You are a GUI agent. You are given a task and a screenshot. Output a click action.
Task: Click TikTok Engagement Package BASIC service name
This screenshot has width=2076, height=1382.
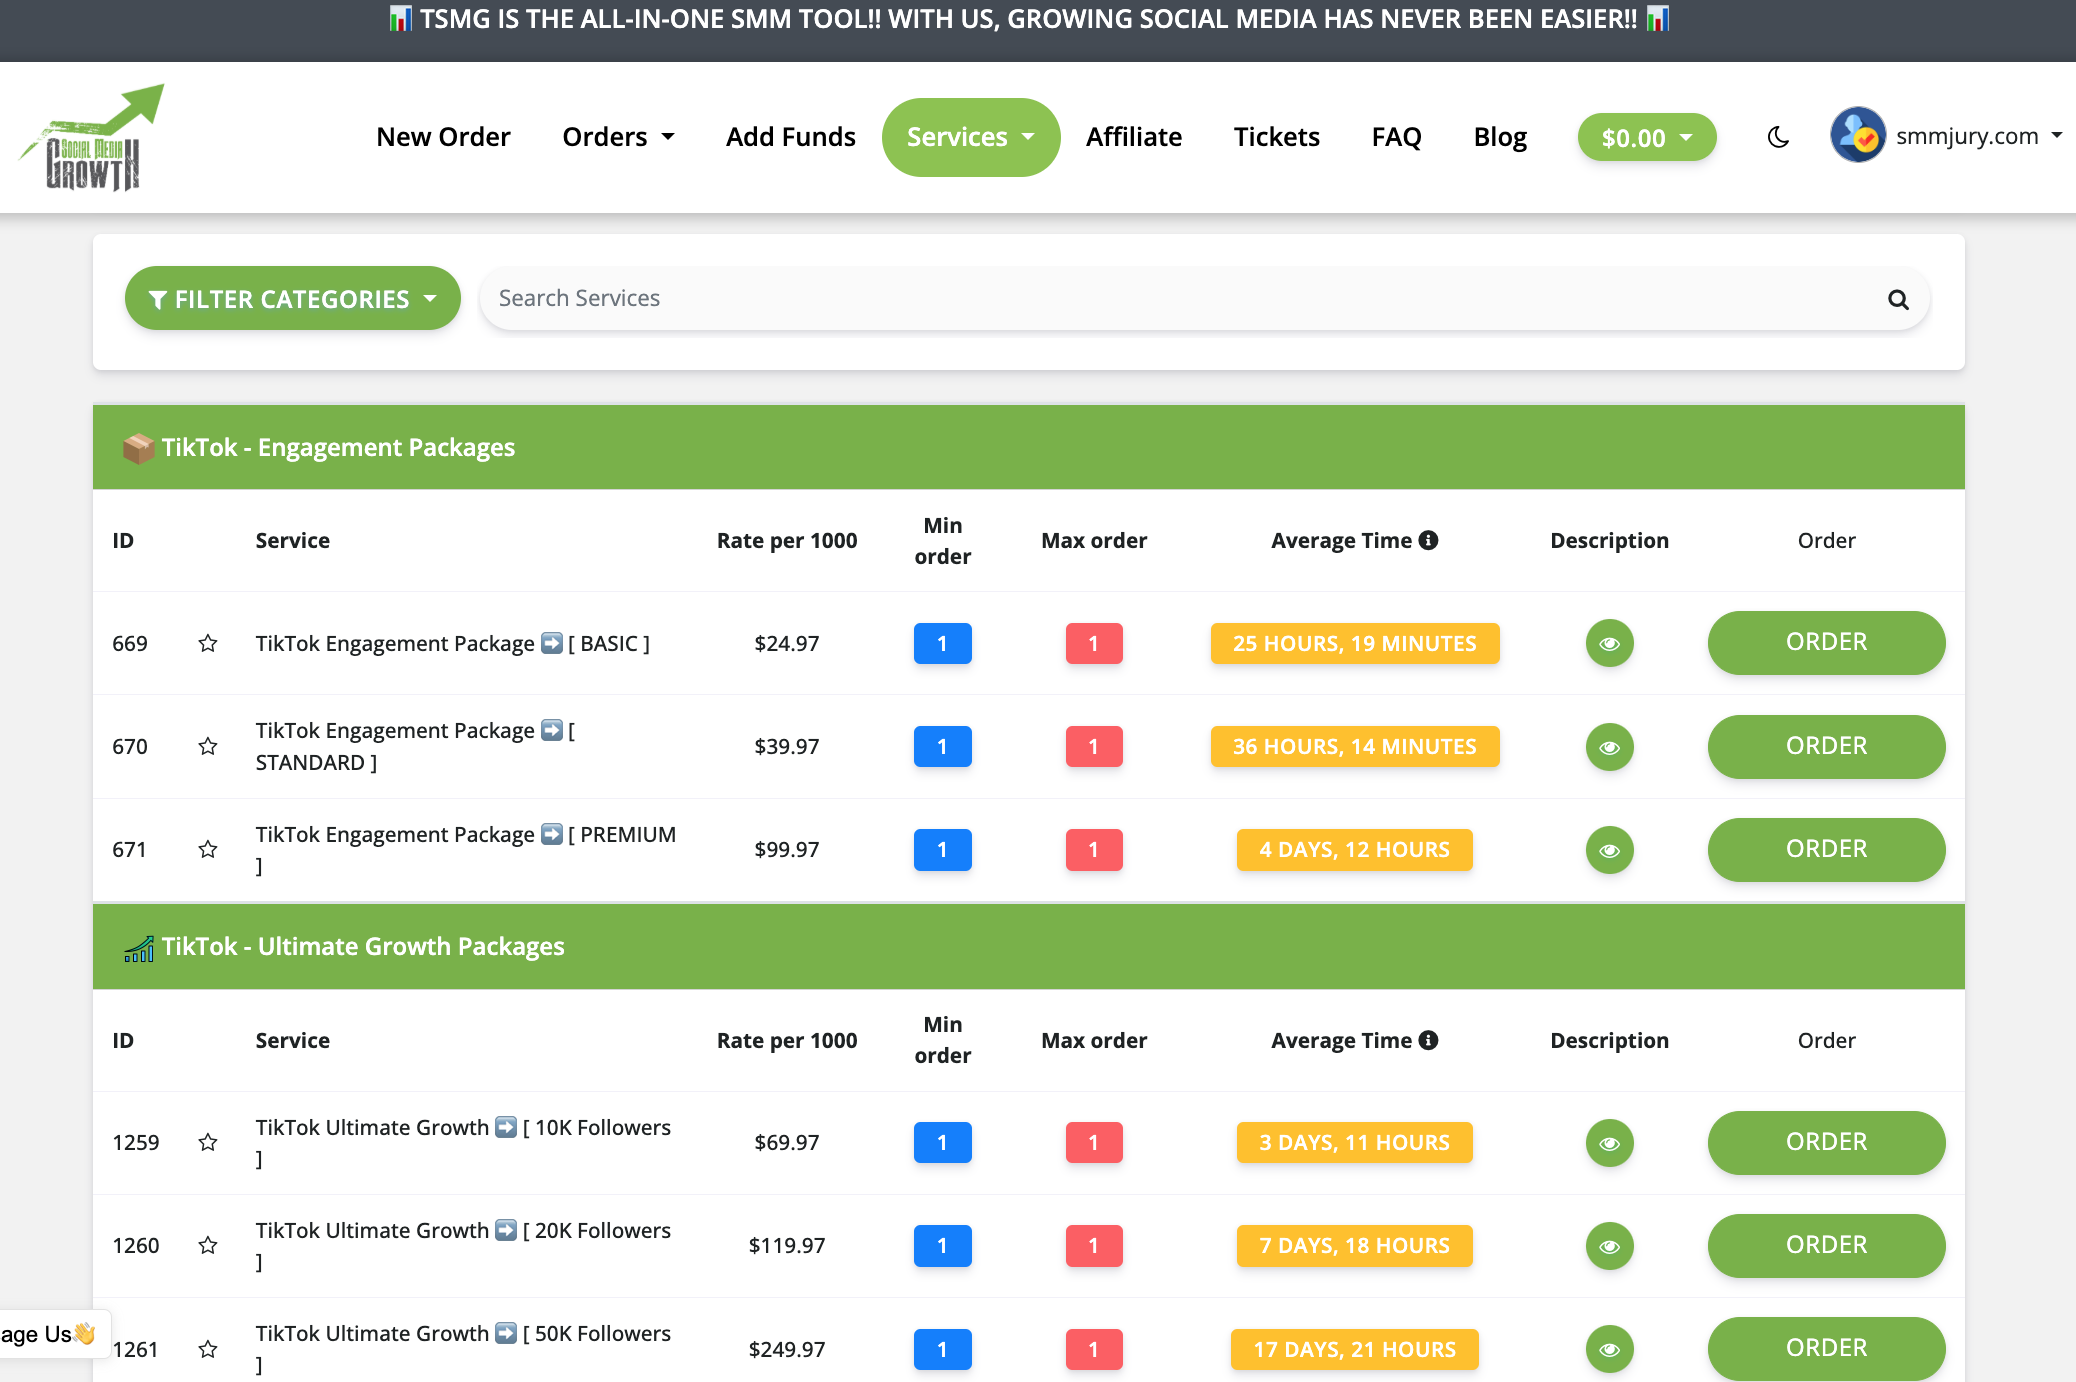tap(452, 643)
